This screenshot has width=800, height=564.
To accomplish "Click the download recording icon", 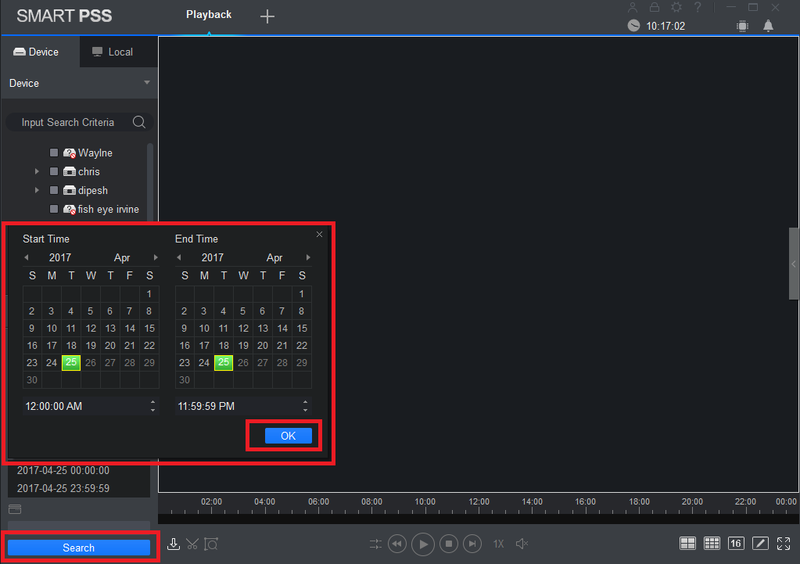I will click(173, 544).
